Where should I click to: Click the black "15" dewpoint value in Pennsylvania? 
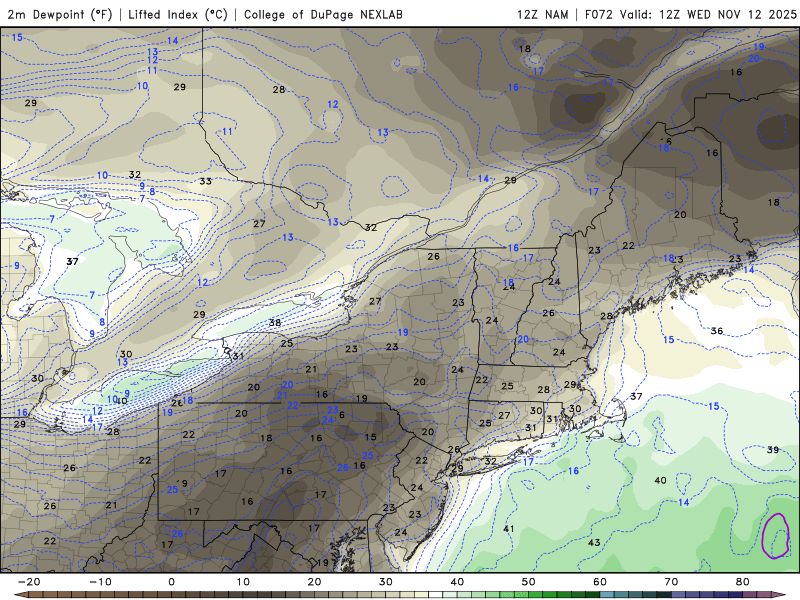click(370, 437)
